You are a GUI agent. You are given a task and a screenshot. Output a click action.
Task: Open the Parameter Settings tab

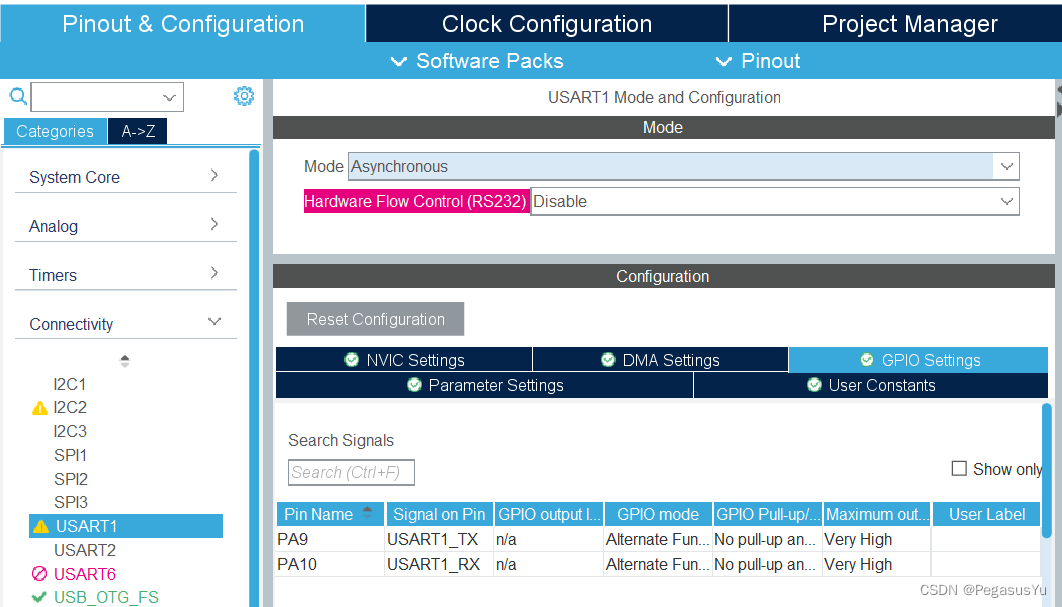tap(484, 385)
